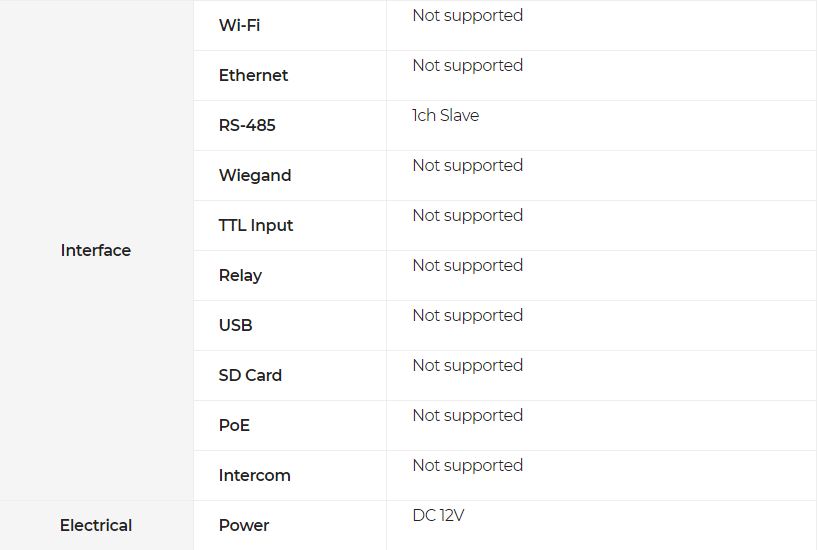Viewport: 819px width, 550px height.
Task: Click the Relay row label
Action: pos(240,276)
